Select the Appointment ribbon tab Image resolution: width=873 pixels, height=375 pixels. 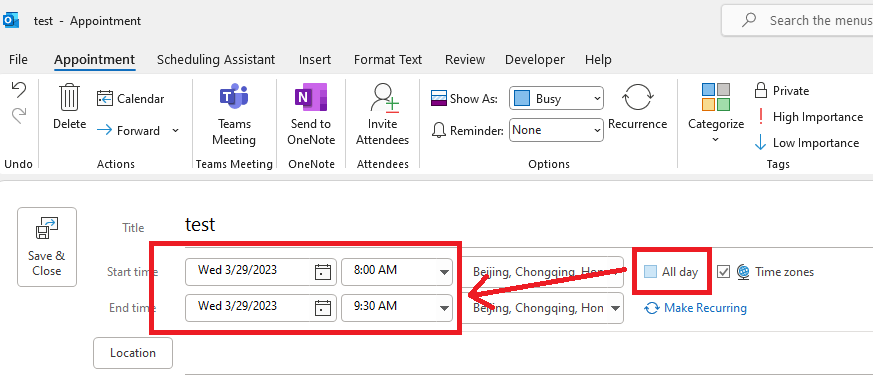tap(95, 60)
